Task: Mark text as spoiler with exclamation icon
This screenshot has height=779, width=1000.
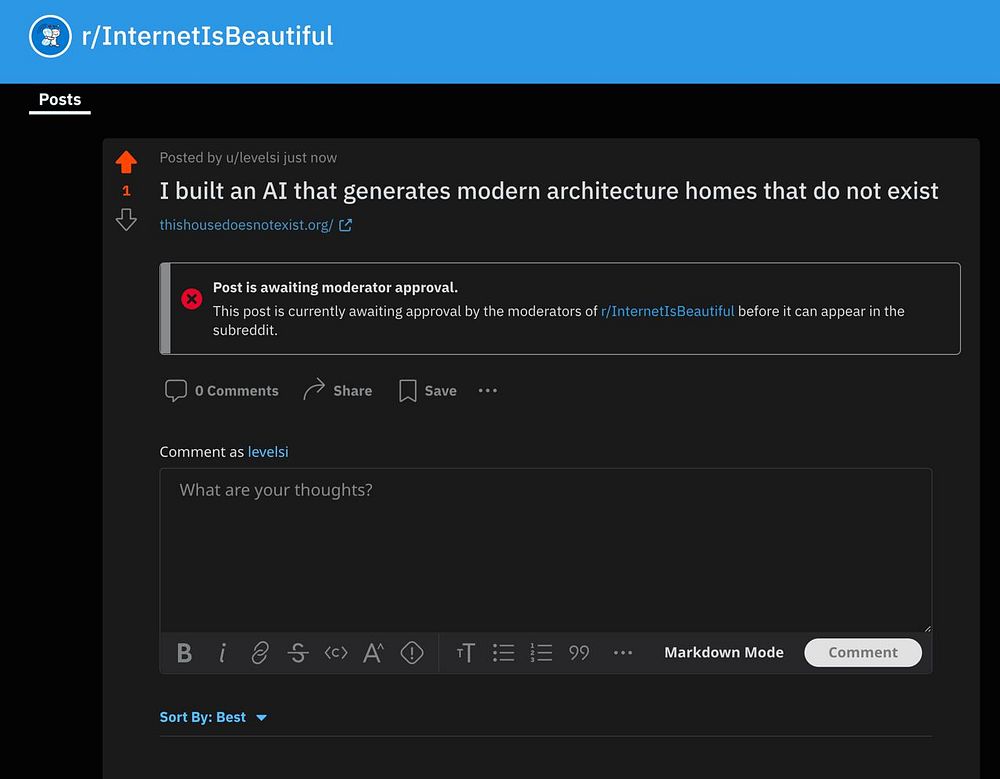Action: point(412,653)
